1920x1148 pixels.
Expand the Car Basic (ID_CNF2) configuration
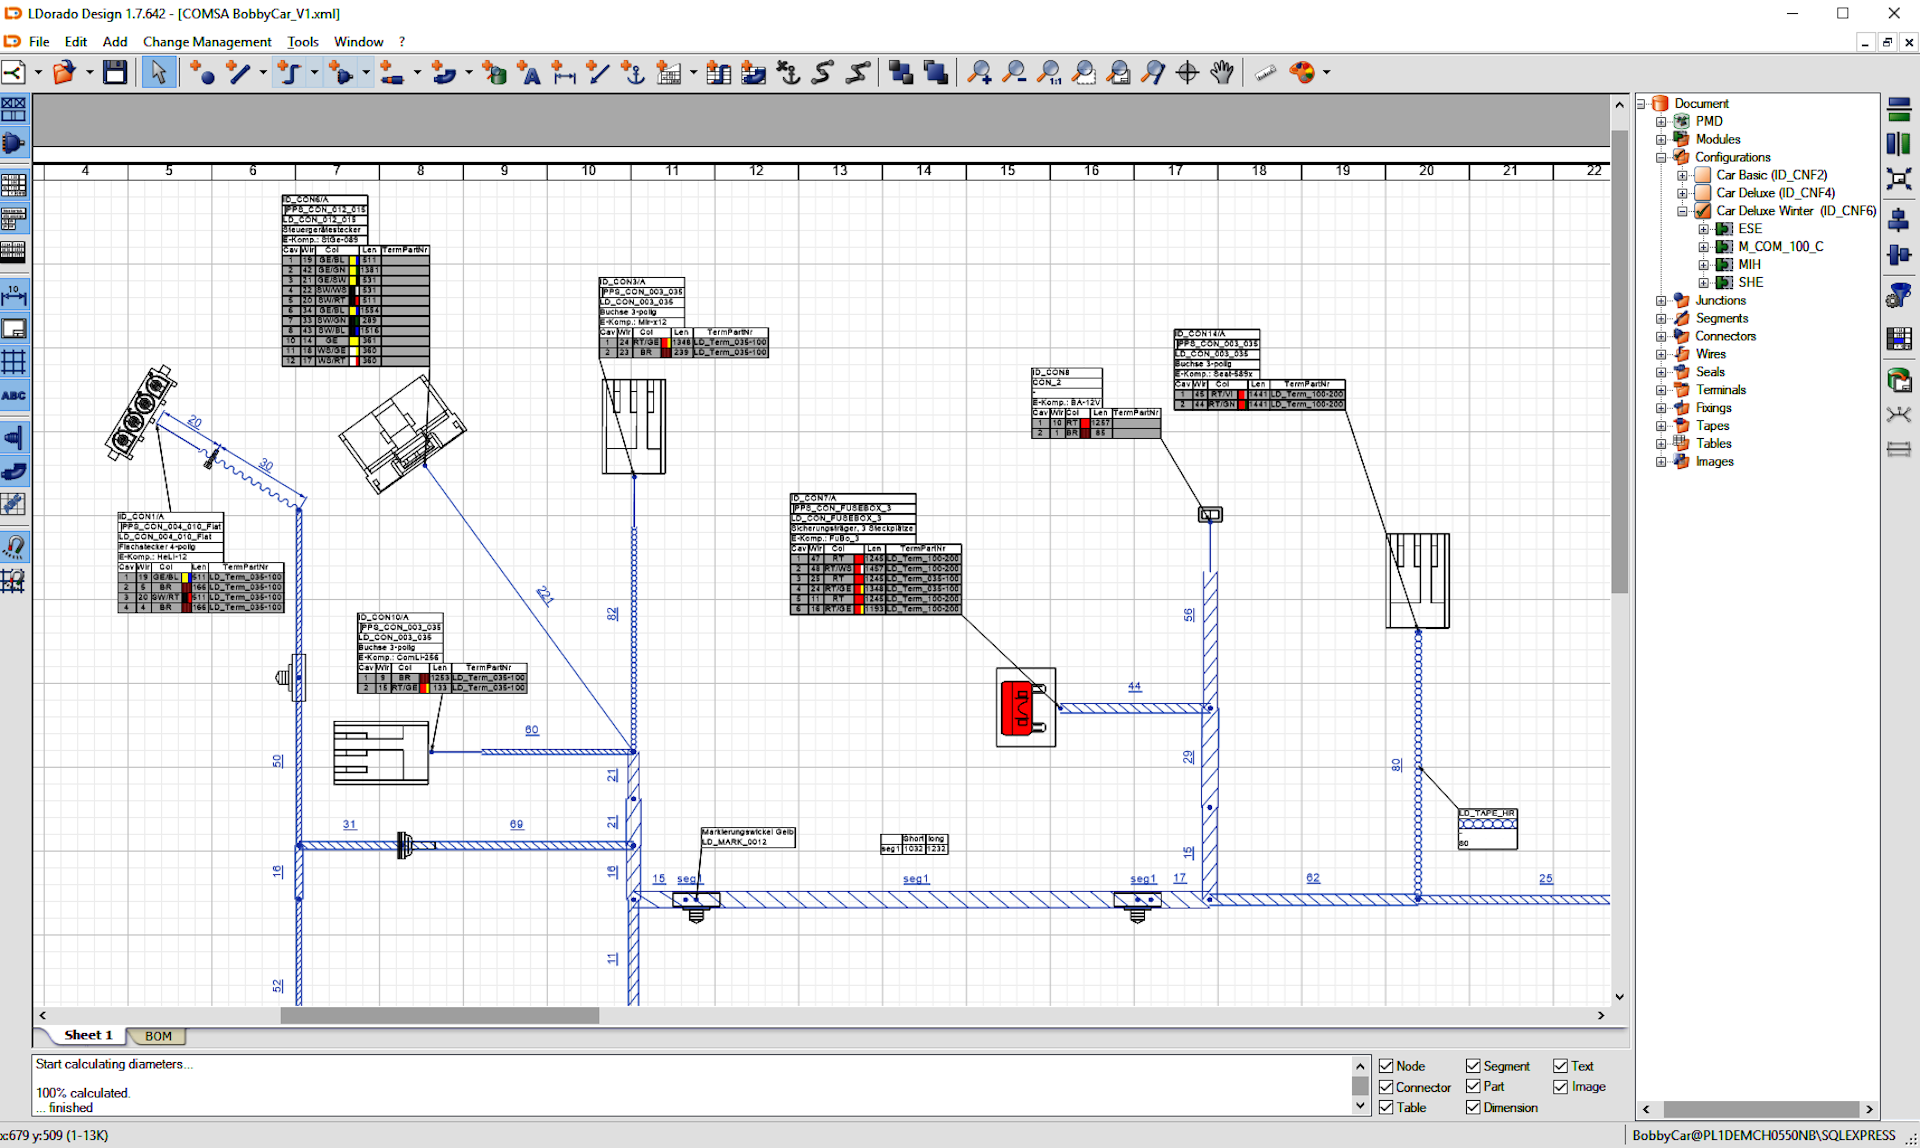pos(1682,176)
